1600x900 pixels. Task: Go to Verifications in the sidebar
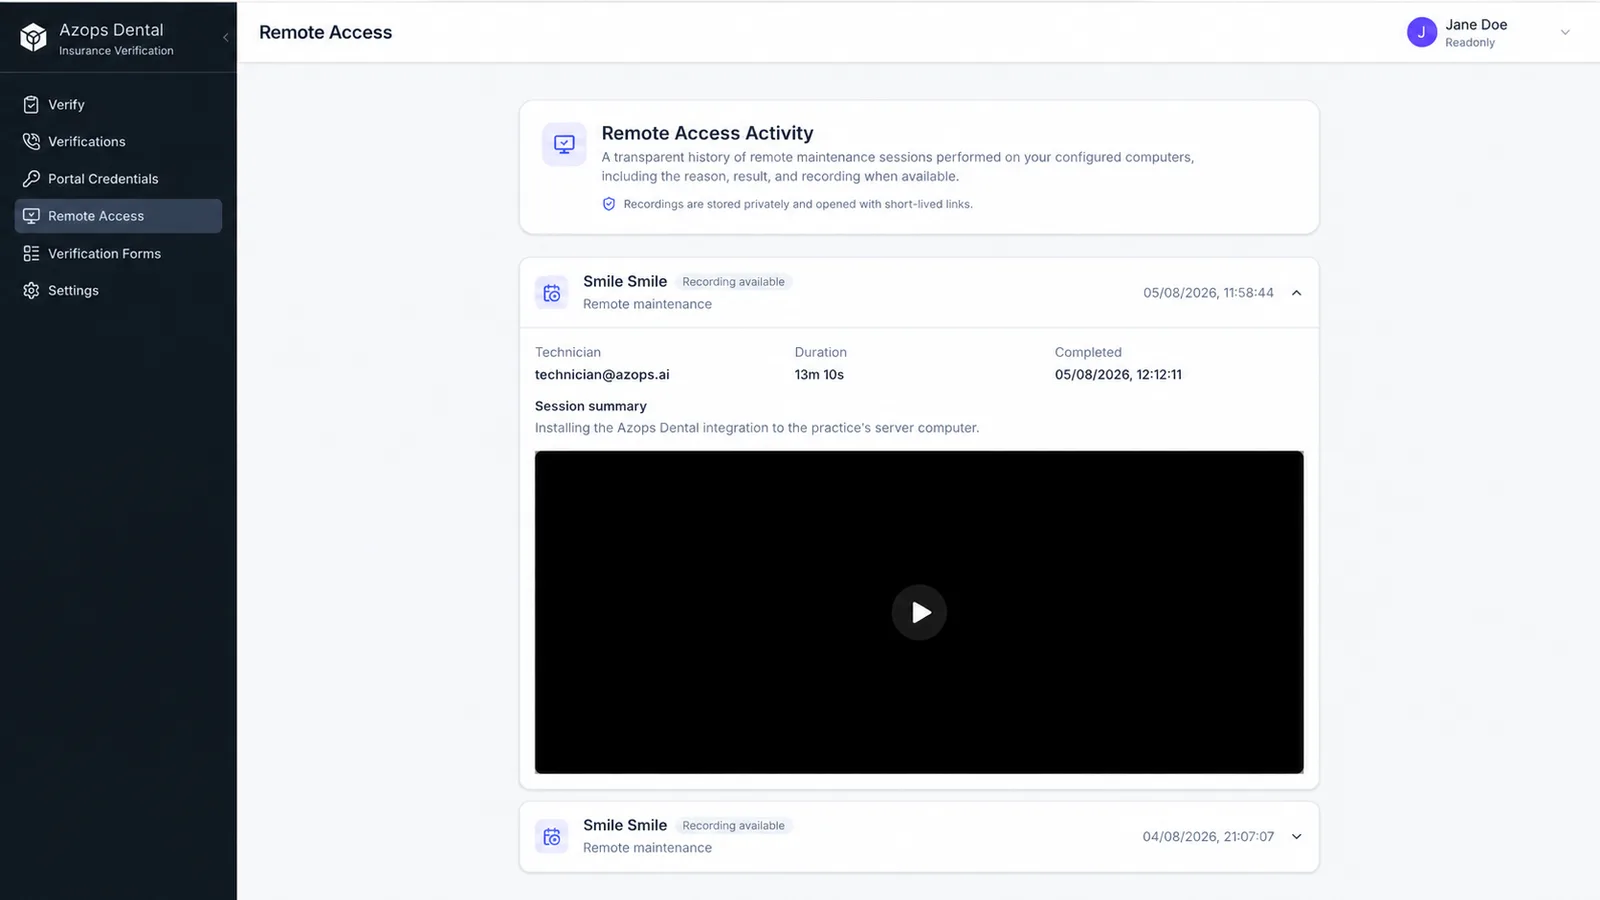pyautogui.click(x=118, y=141)
